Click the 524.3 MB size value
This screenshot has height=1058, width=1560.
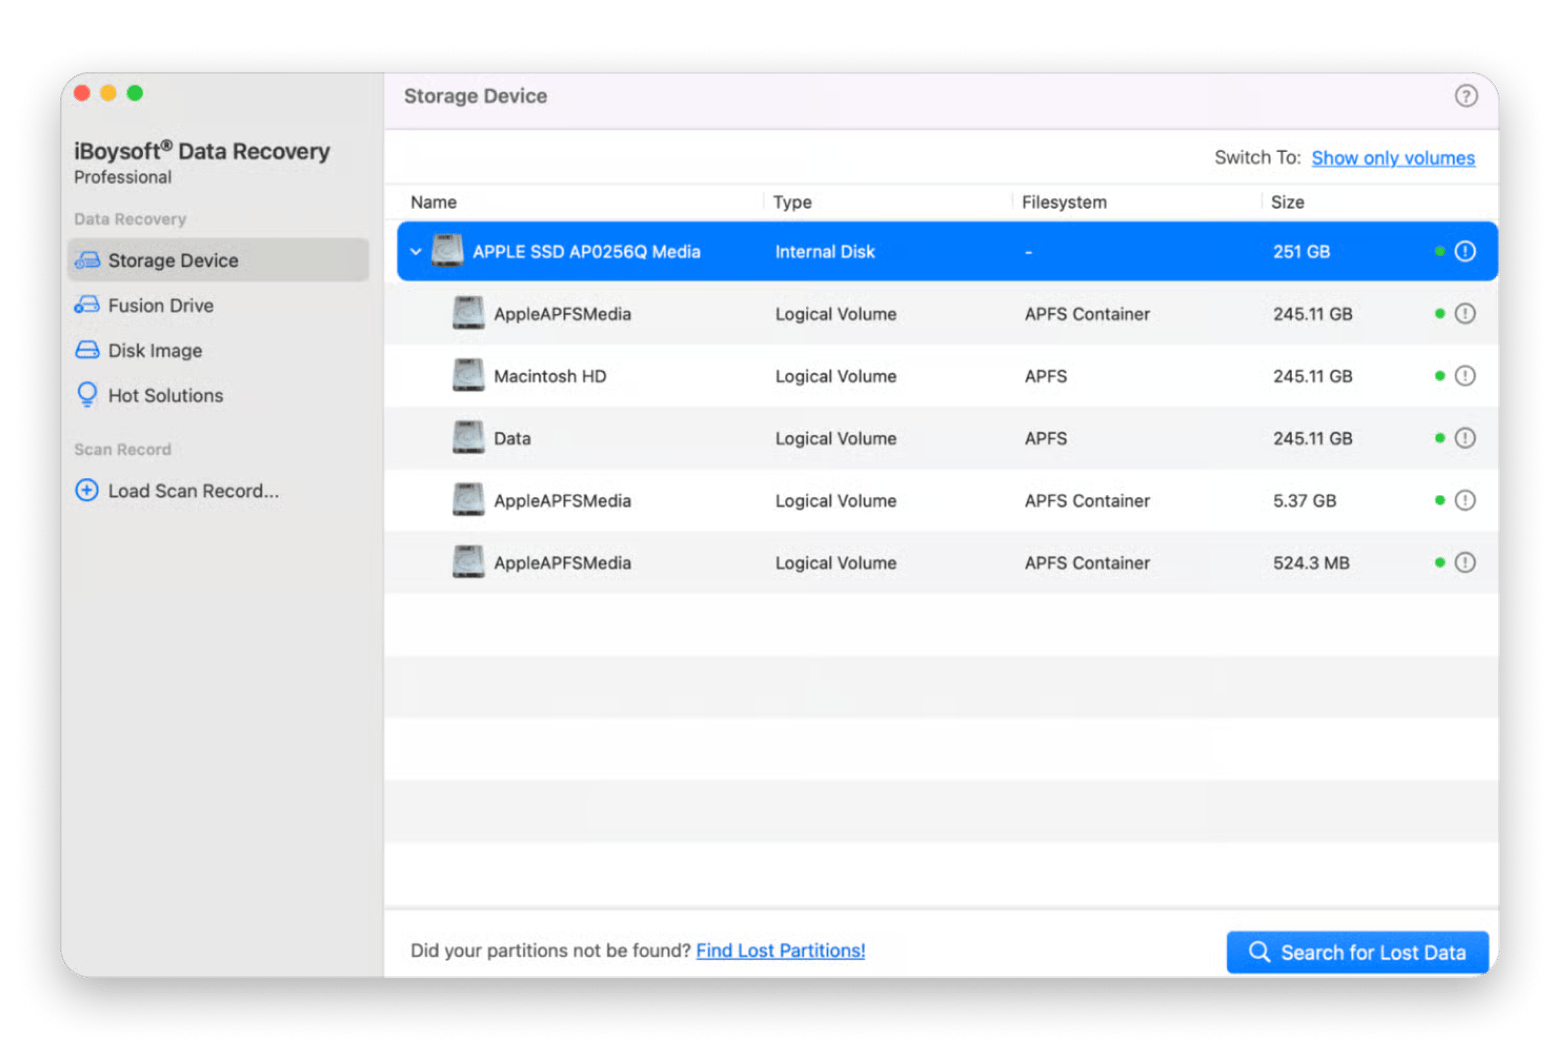1311,562
